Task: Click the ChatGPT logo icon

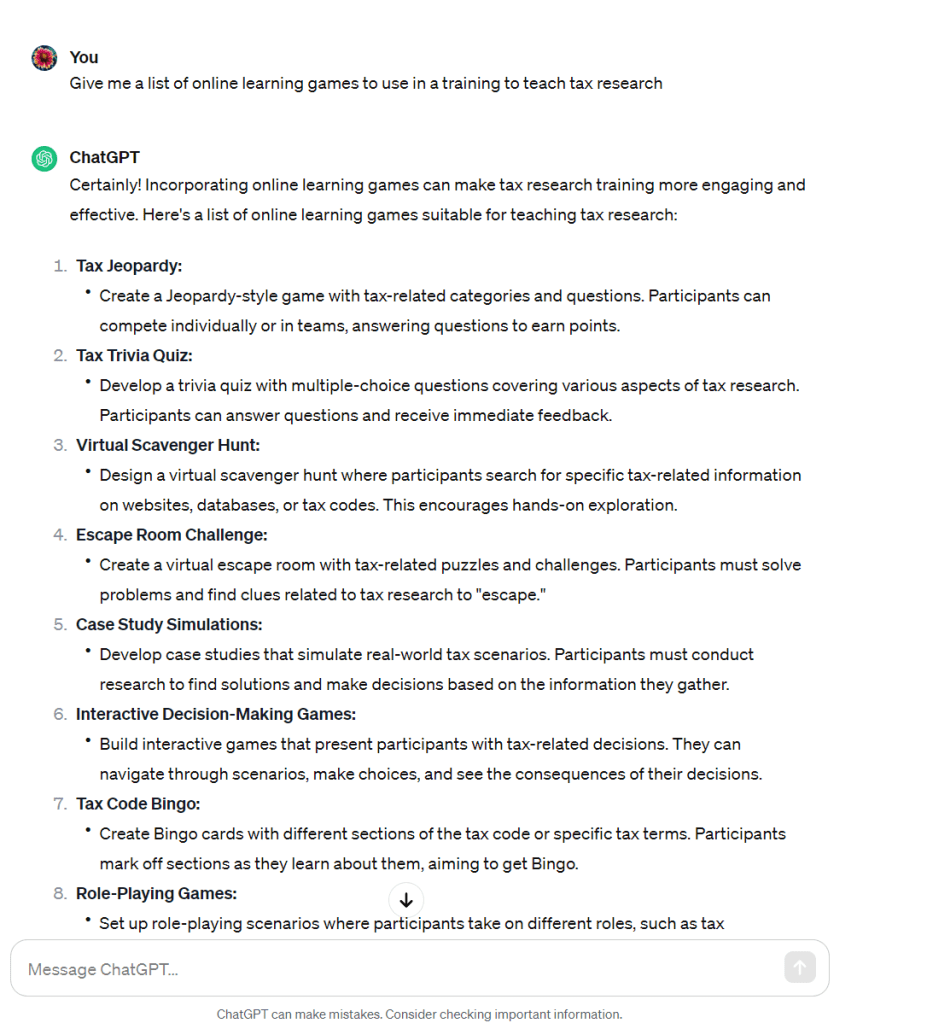Action: pos(44,158)
